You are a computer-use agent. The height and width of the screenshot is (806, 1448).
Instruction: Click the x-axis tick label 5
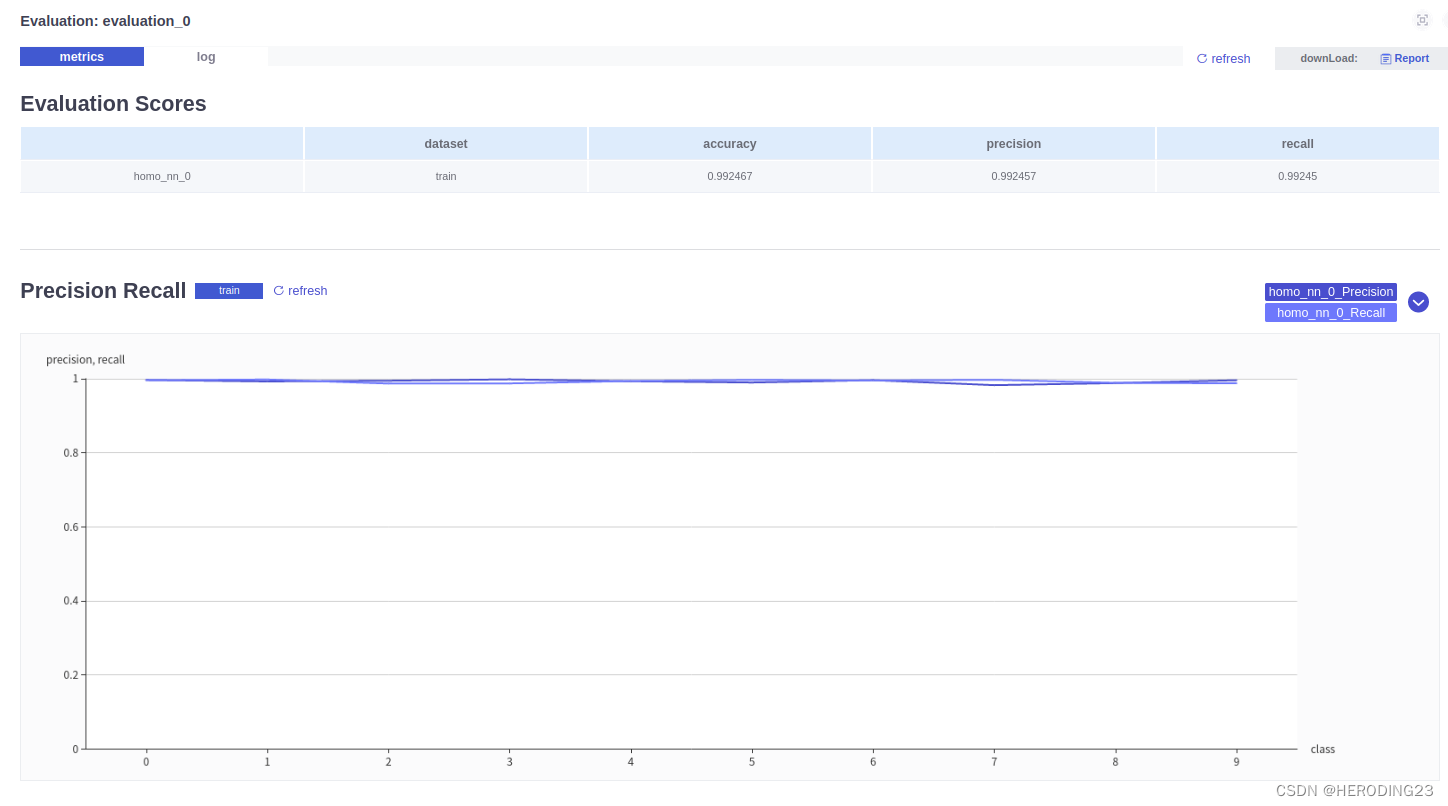click(x=752, y=762)
